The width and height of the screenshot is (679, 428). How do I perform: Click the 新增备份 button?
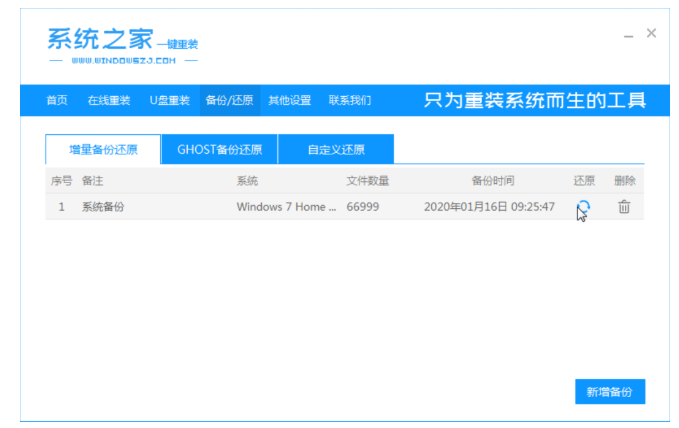click(610, 392)
